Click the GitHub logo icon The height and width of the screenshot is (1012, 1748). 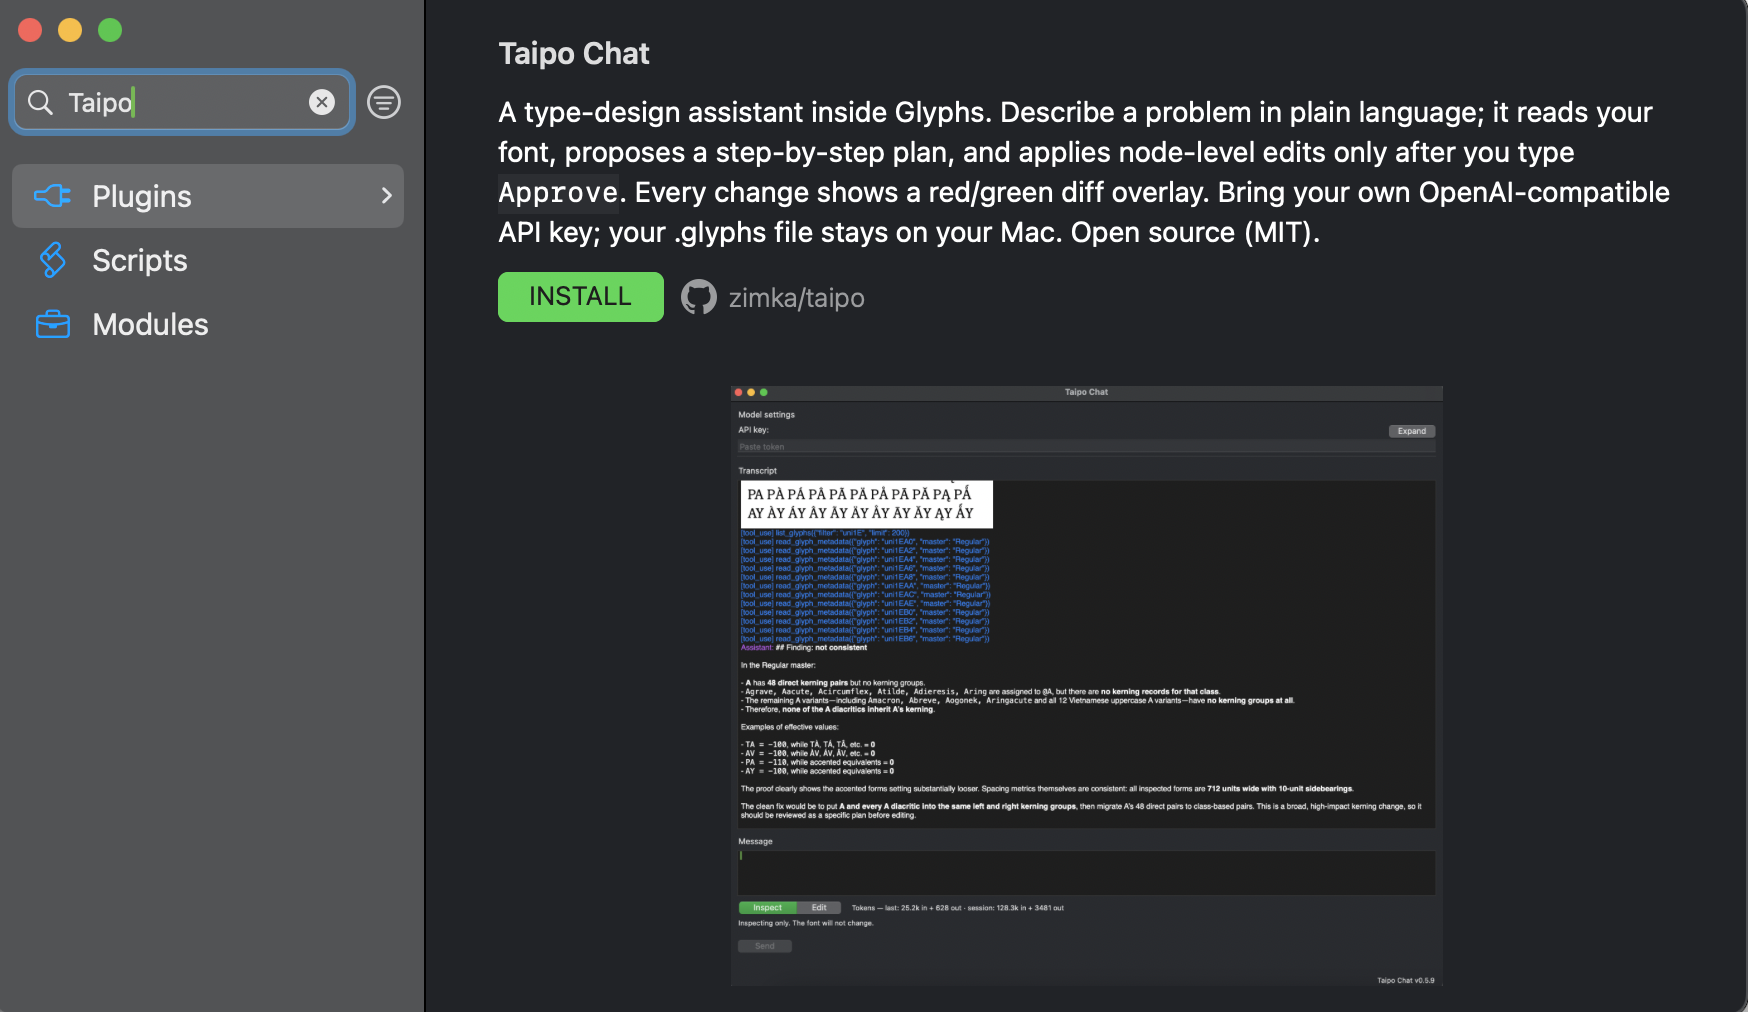click(699, 297)
